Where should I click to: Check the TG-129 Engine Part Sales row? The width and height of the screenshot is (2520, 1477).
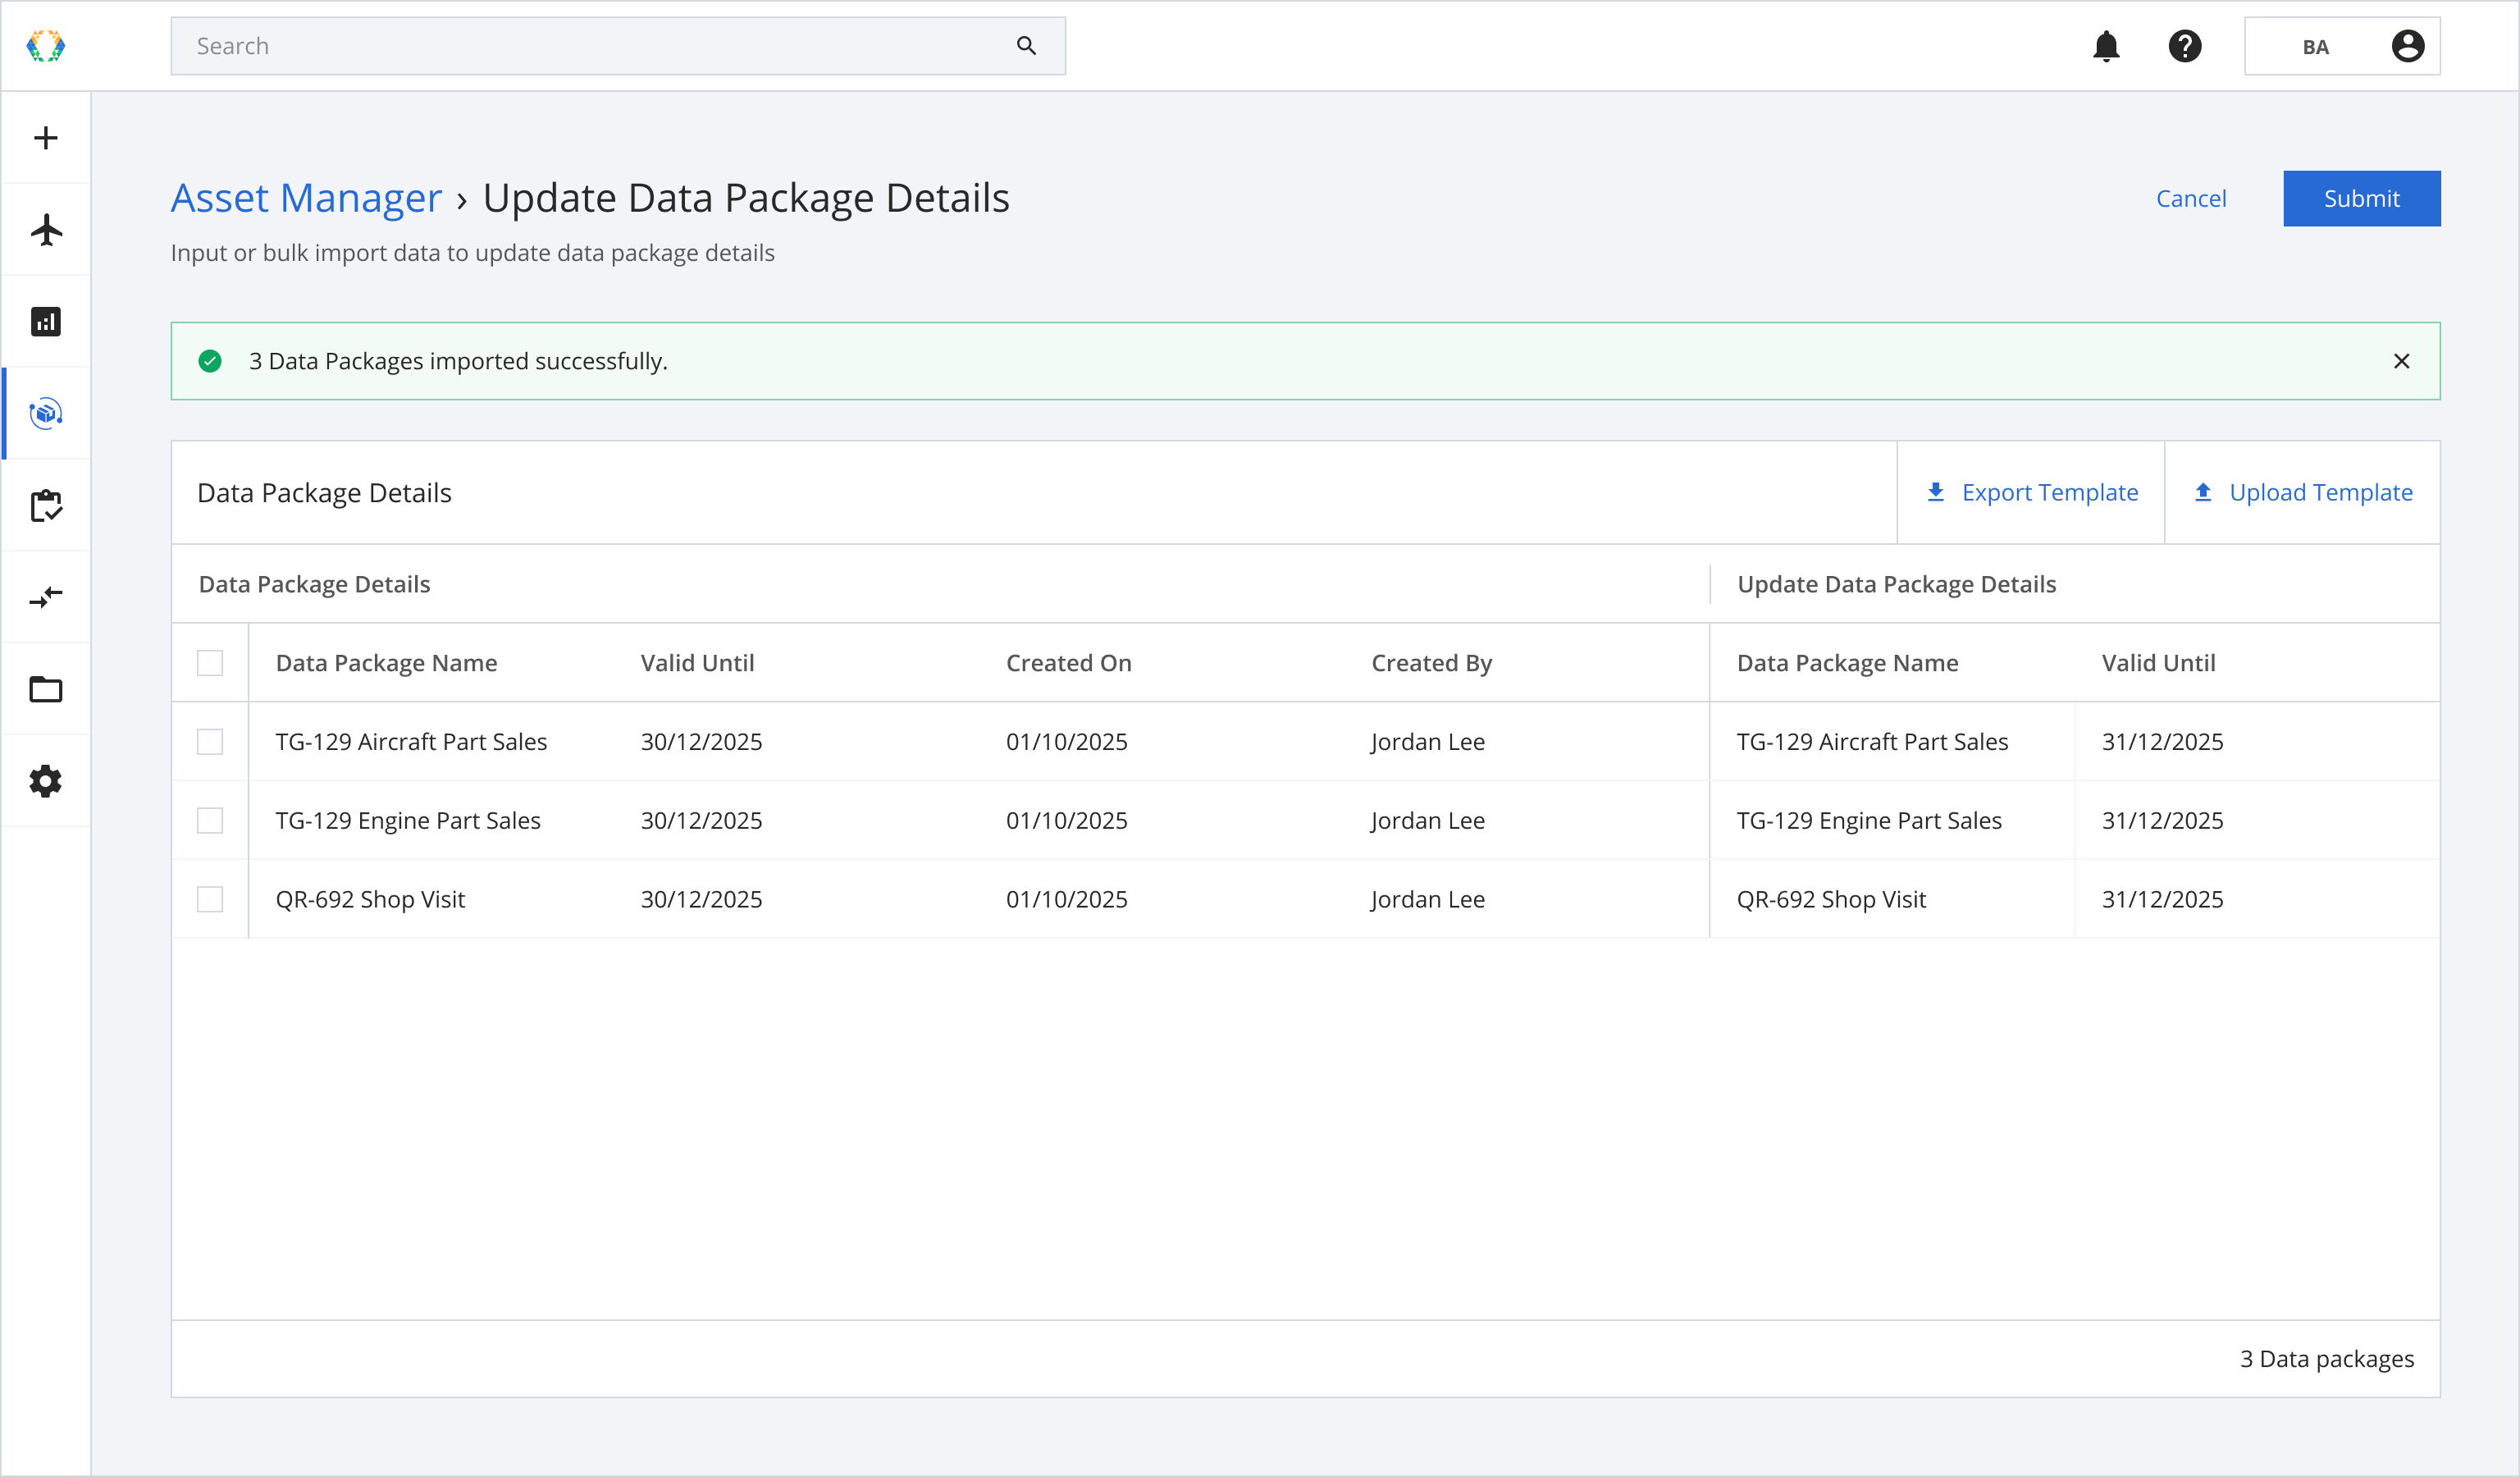tap(210, 821)
